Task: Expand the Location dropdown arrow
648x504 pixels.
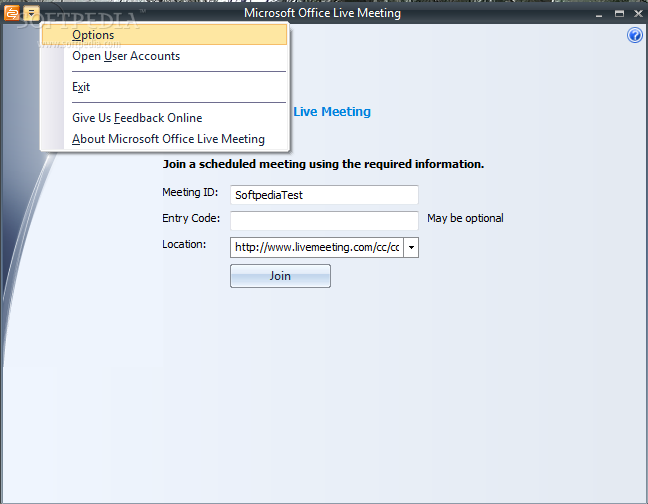Action: pos(411,247)
